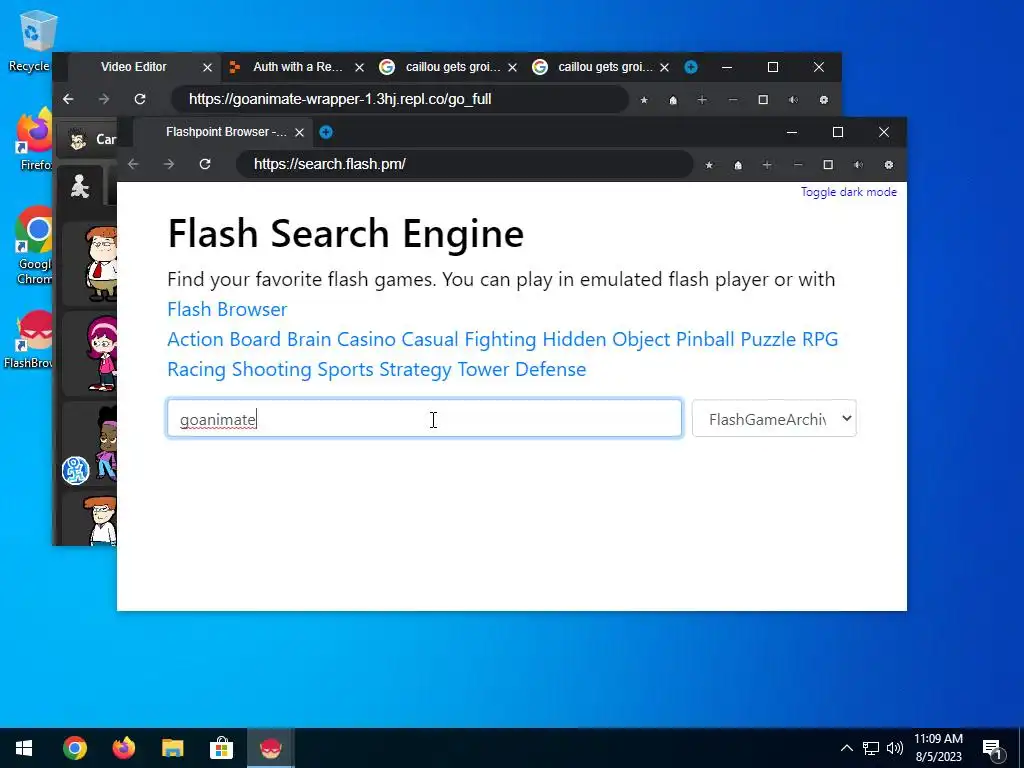
Task: Add a new tab in the Video Editor window
Action: pyautogui.click(x=691, y=67)
